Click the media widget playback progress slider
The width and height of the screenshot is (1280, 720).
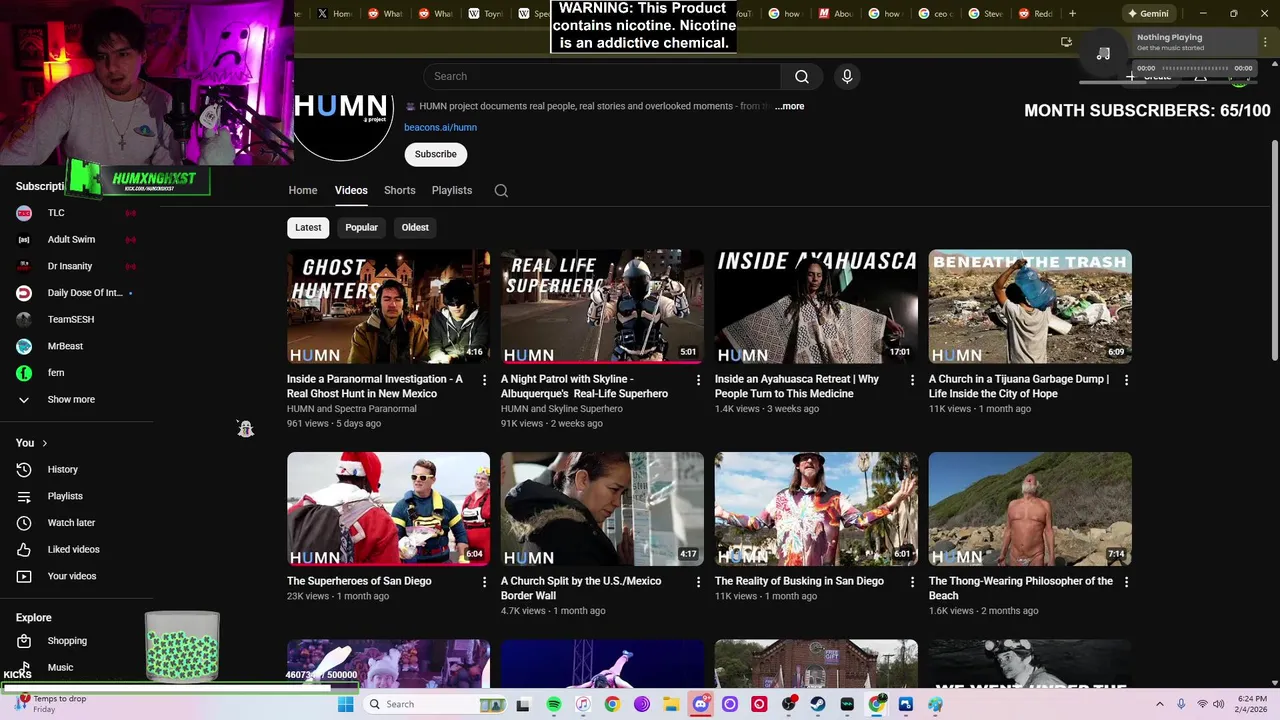point(1194,68)
